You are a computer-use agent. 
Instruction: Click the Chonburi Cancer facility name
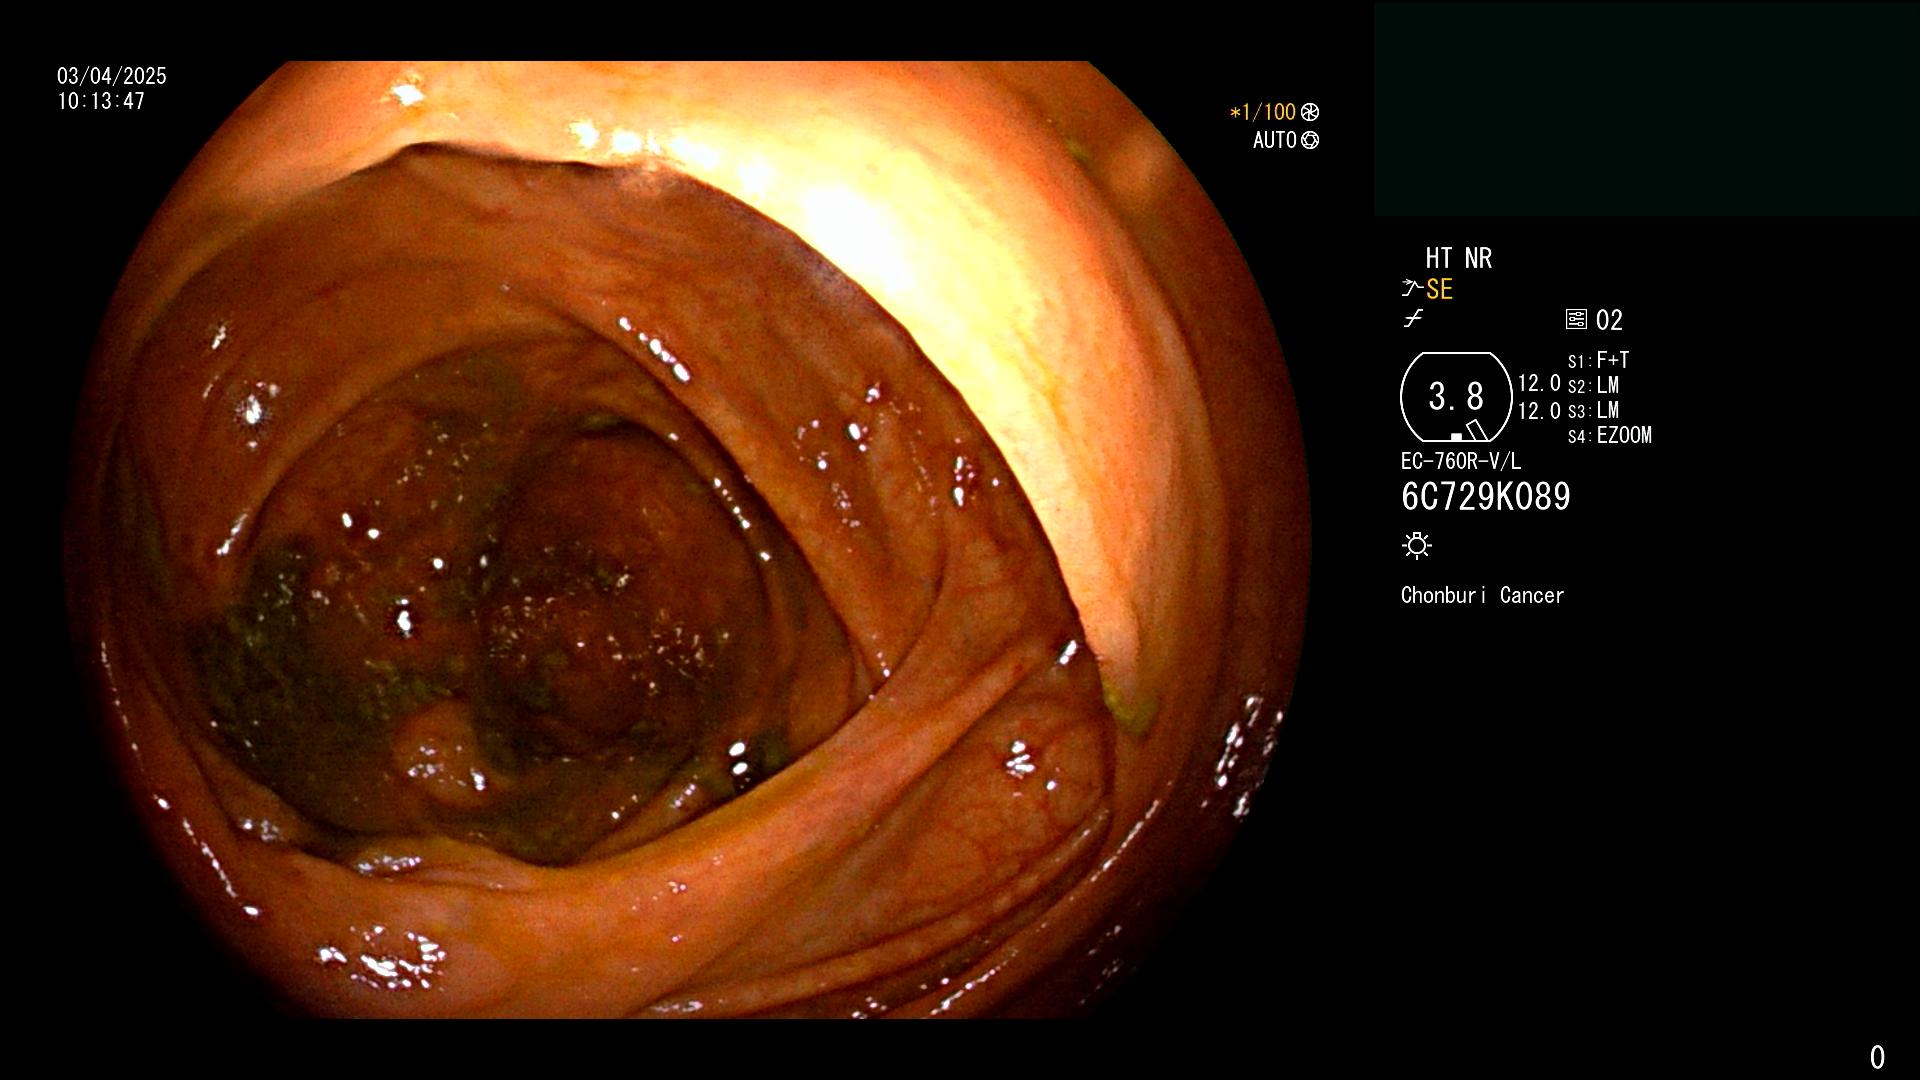point(1483,595)
